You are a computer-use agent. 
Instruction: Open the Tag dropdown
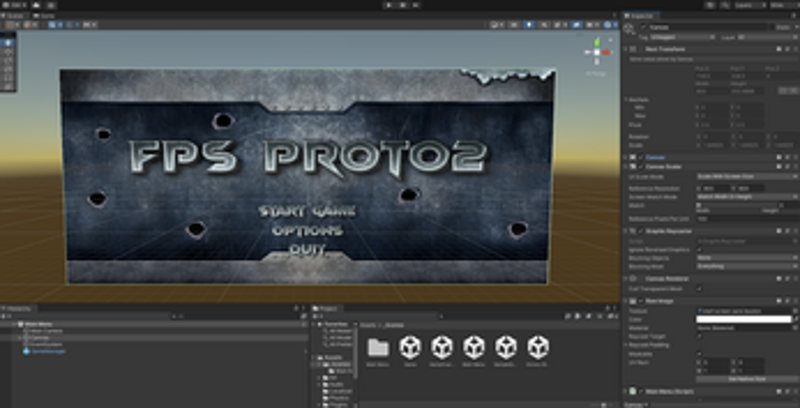coord(682,37)
